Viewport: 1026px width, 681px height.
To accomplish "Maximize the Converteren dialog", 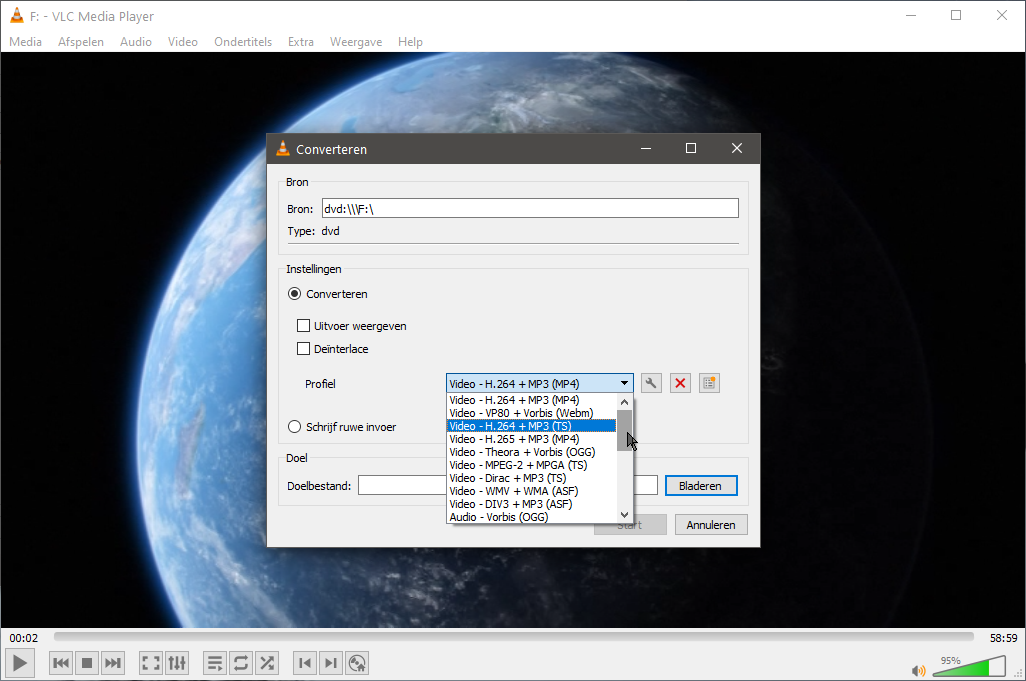I will coord(690,148).
